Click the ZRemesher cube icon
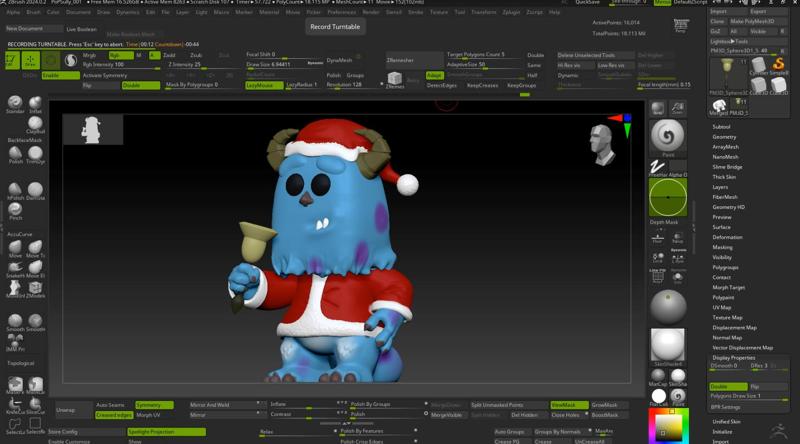 (394, 79)
